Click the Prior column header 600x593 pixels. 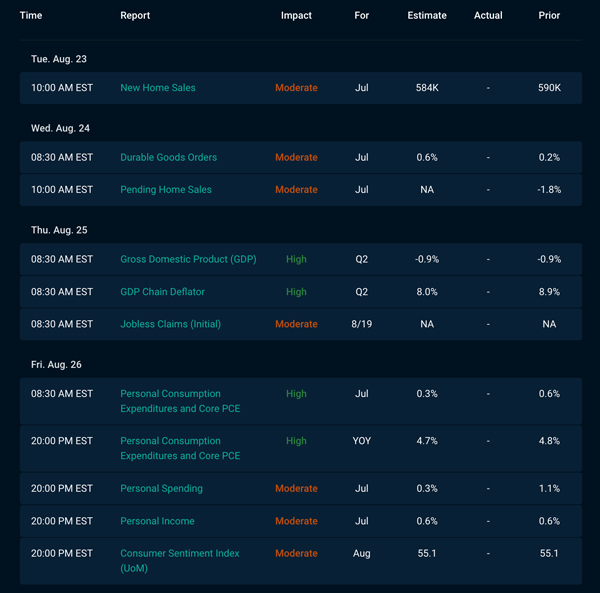tap(549, 15)
